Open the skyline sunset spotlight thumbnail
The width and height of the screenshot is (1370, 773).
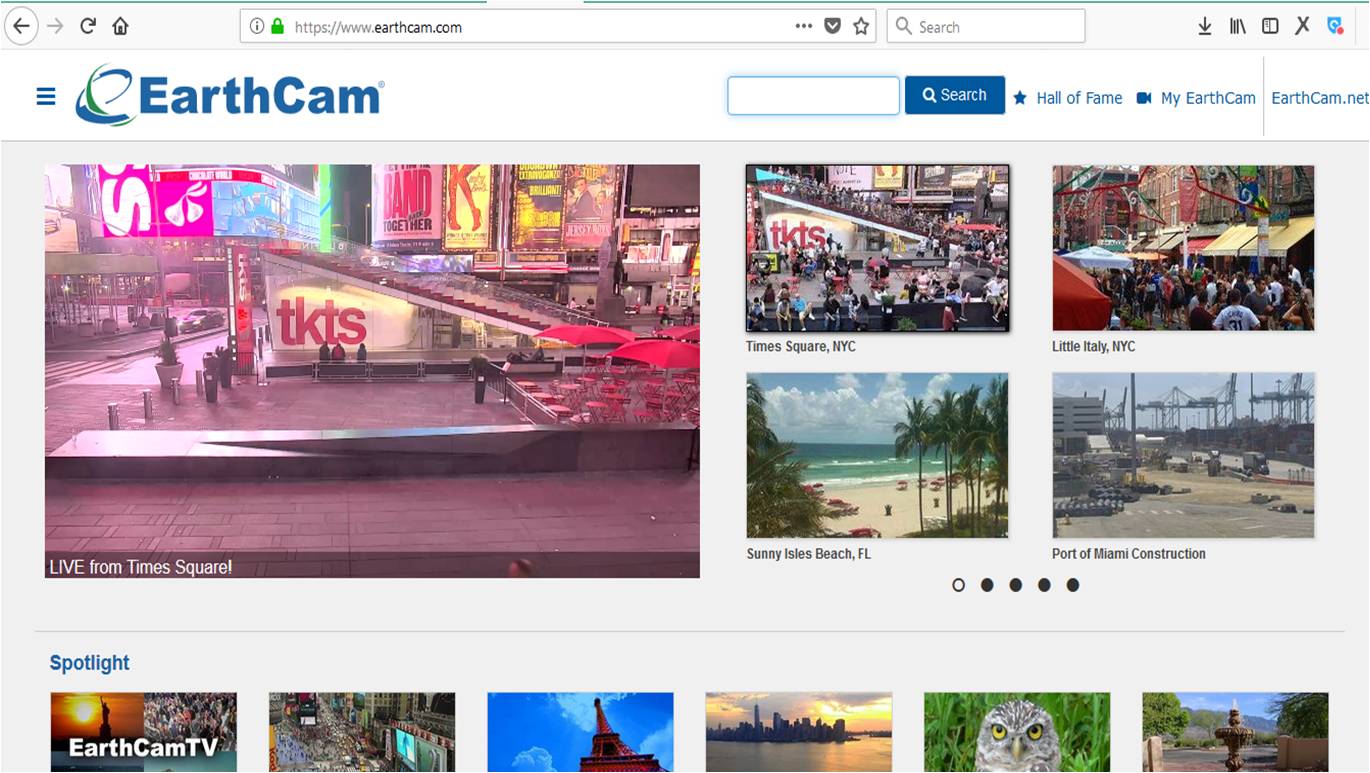click(799, 732)
